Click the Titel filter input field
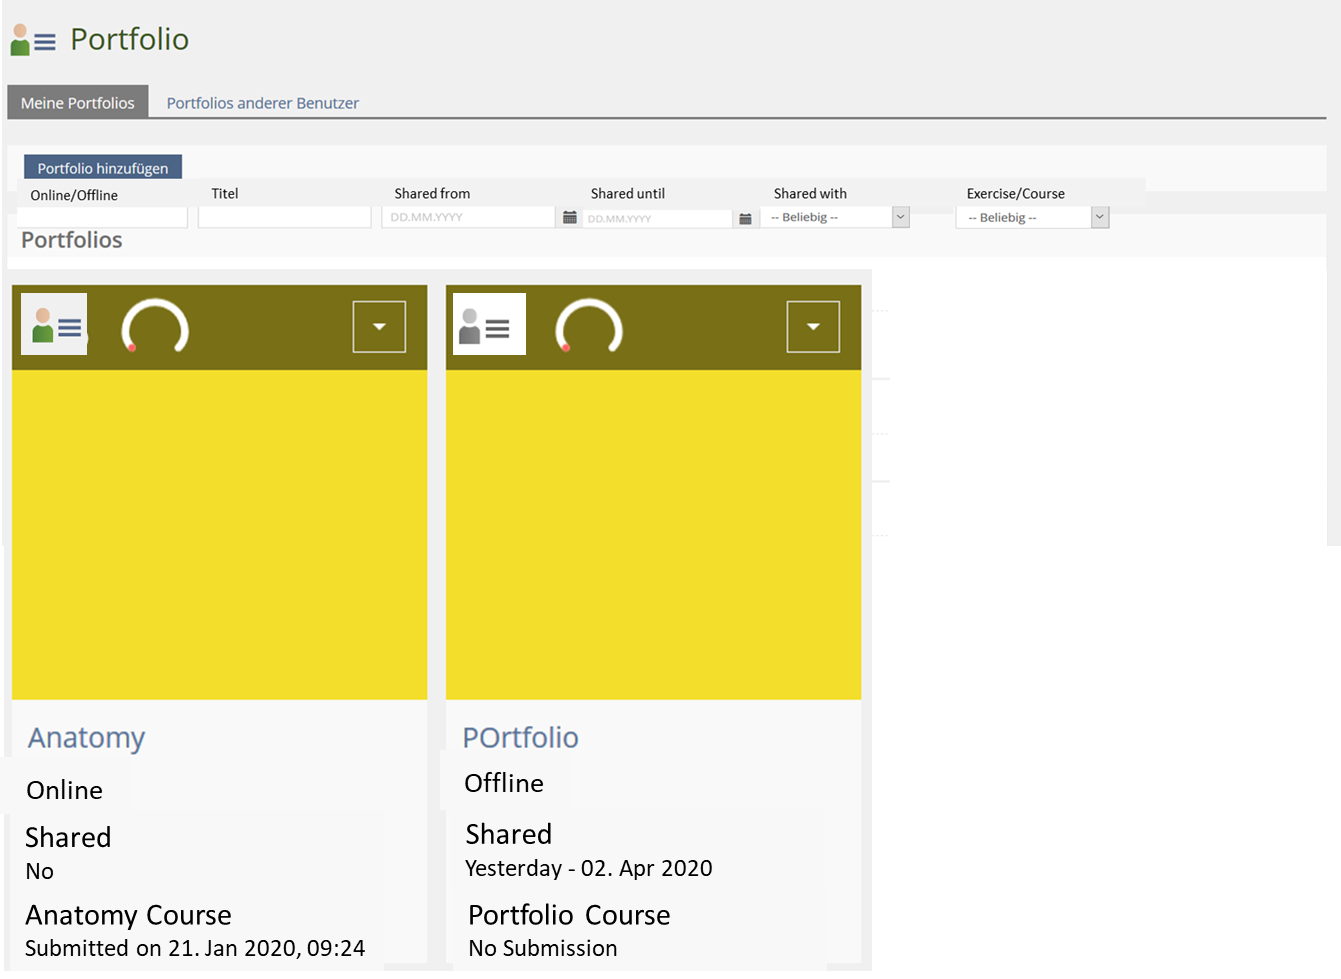Image resolution: width=1341 pixels, height=979 pixels. point(284,217)
